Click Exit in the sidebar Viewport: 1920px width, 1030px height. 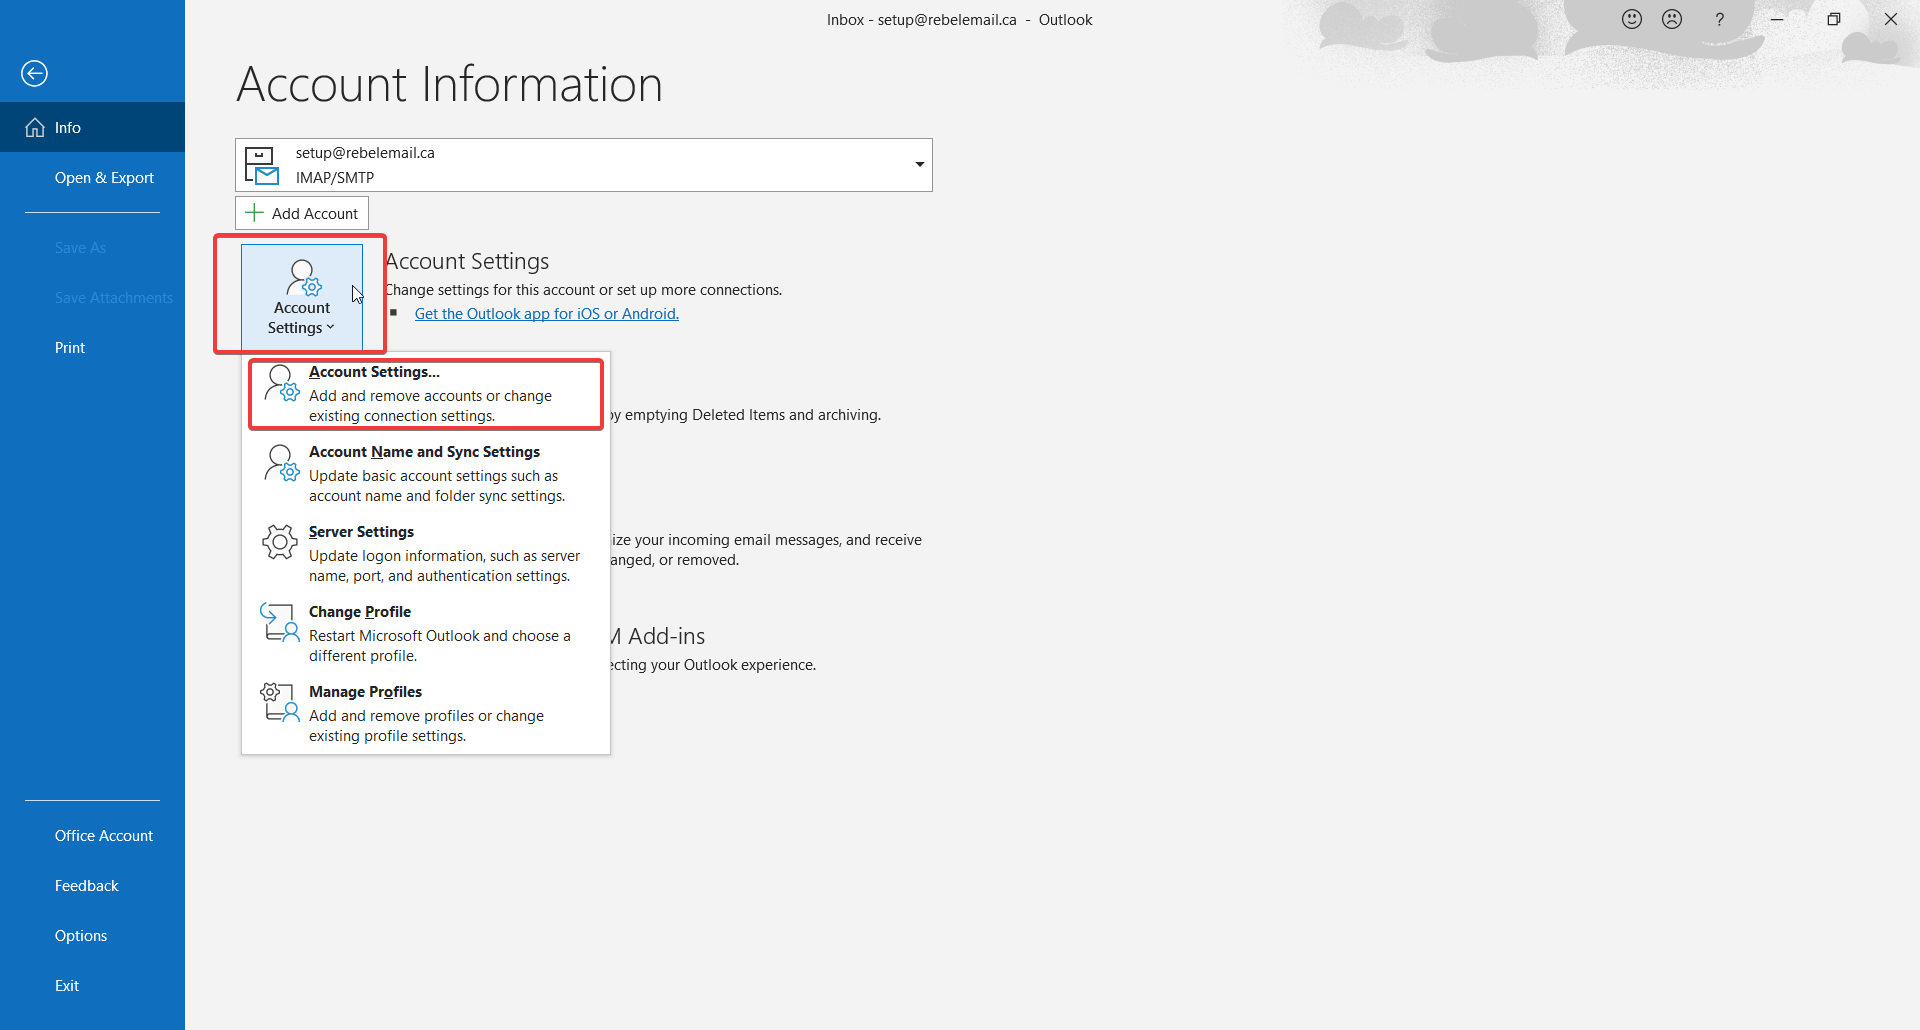[92, 985]
